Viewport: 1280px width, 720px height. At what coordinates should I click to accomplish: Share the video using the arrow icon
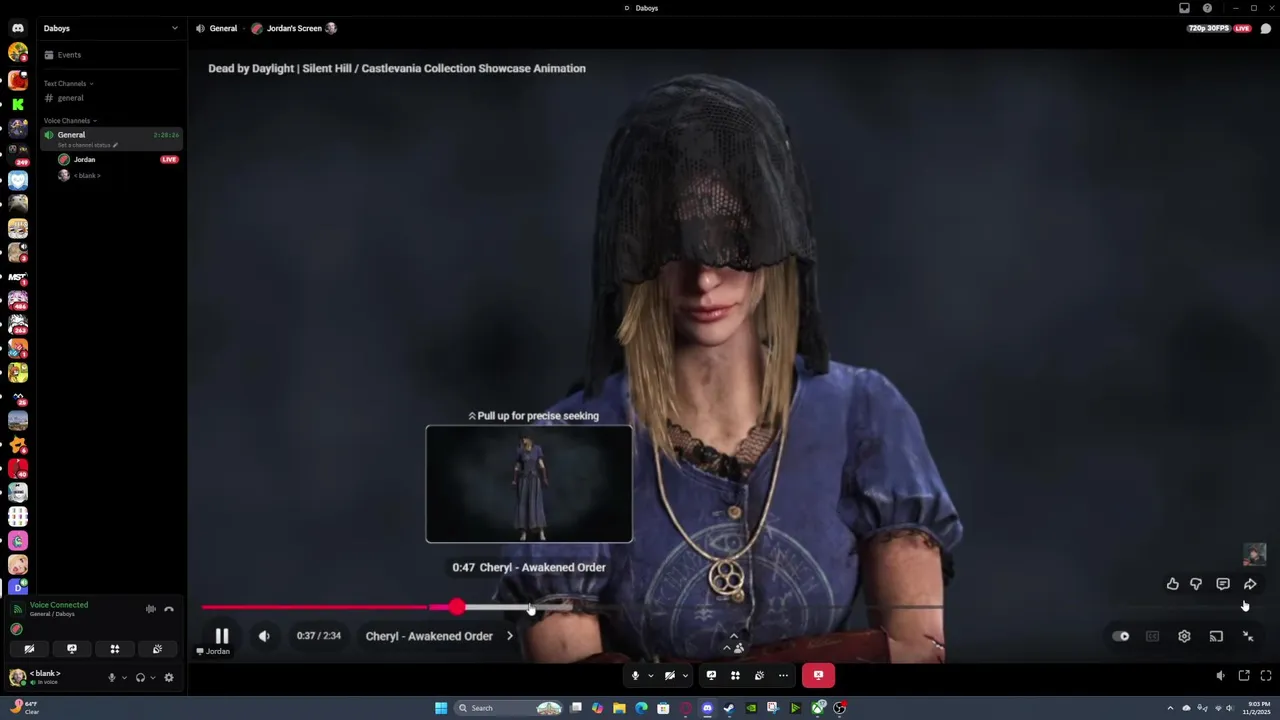pyautogui.click(x=1250, y=584)
